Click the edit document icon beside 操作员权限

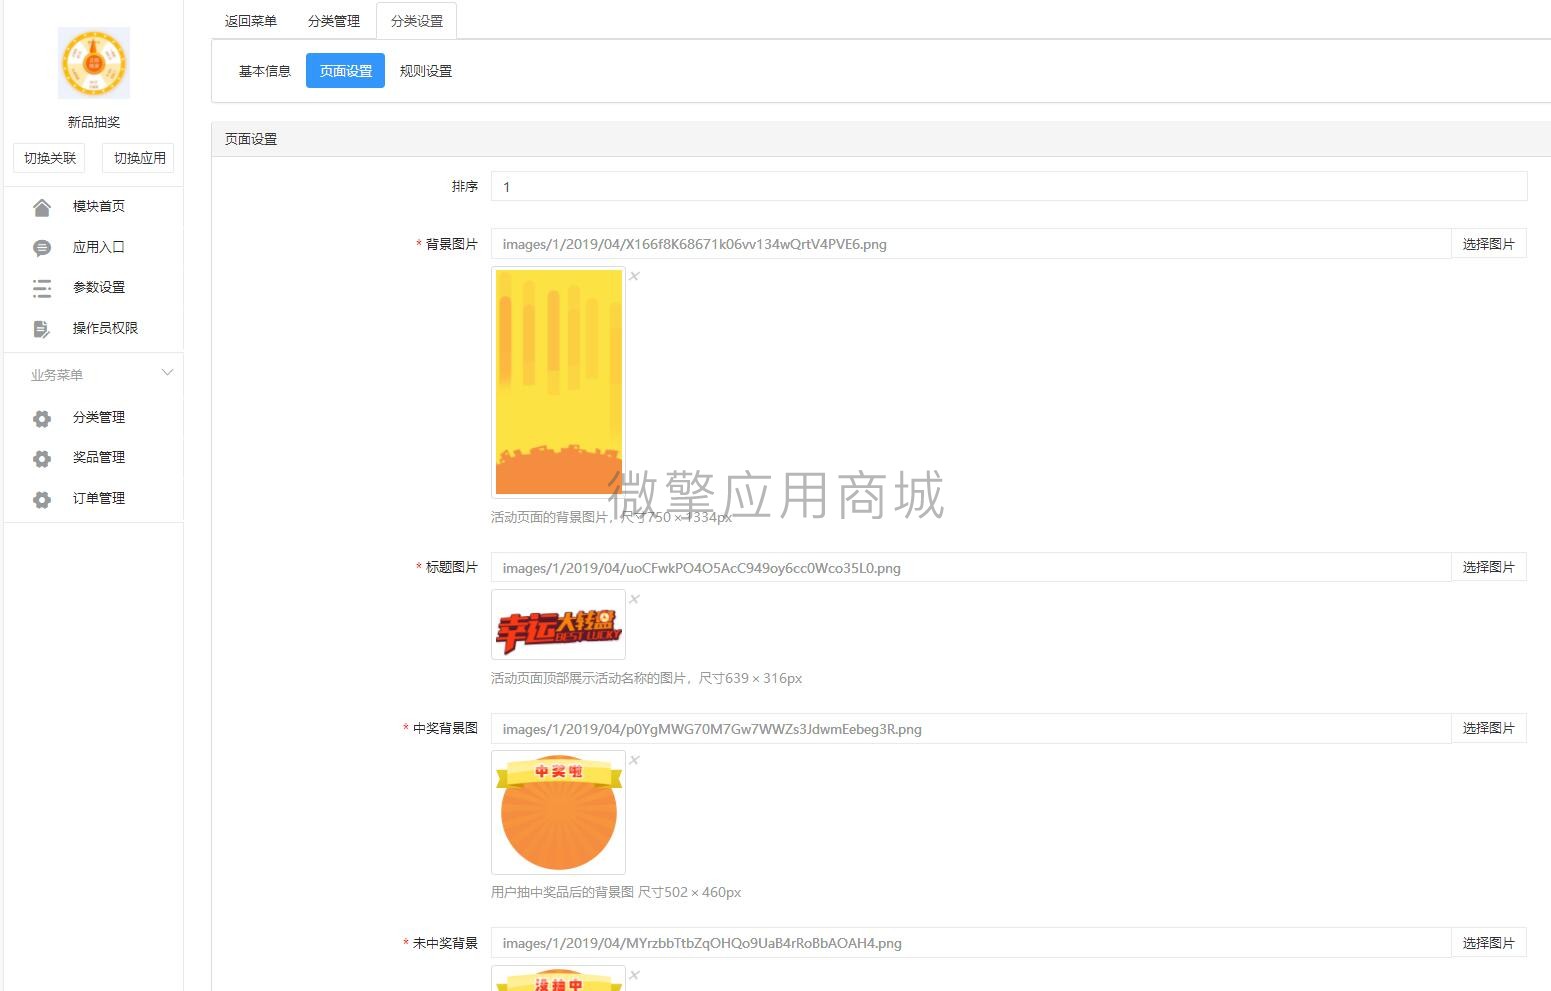pos(42,329)
